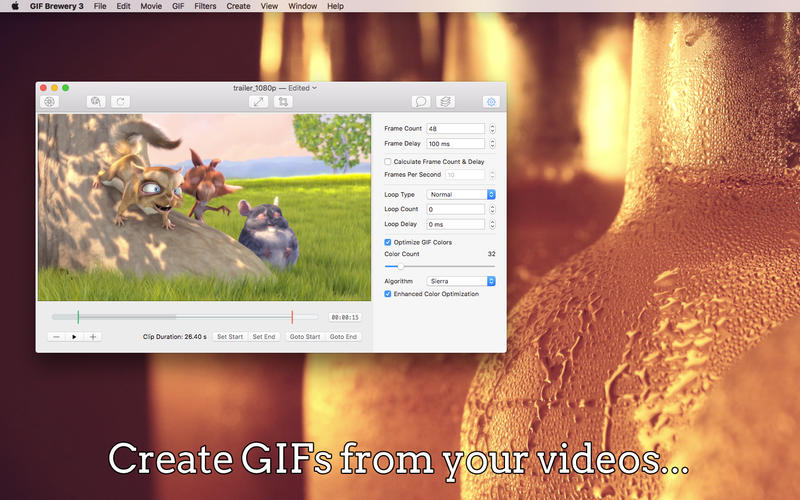Click the Color Count slider handle
Screen dimensions: 800x500
401,266
